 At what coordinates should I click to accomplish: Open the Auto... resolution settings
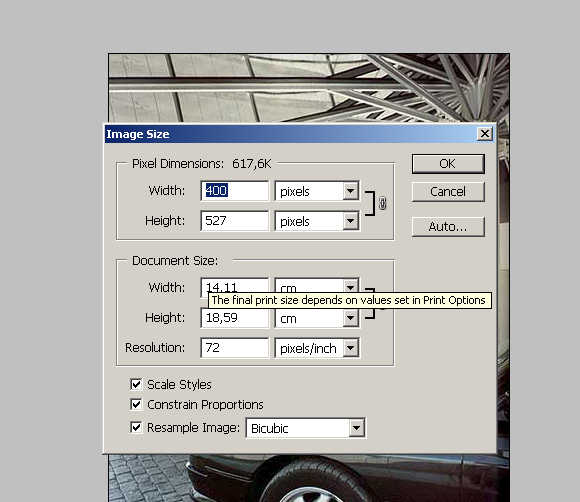(448, 226)
